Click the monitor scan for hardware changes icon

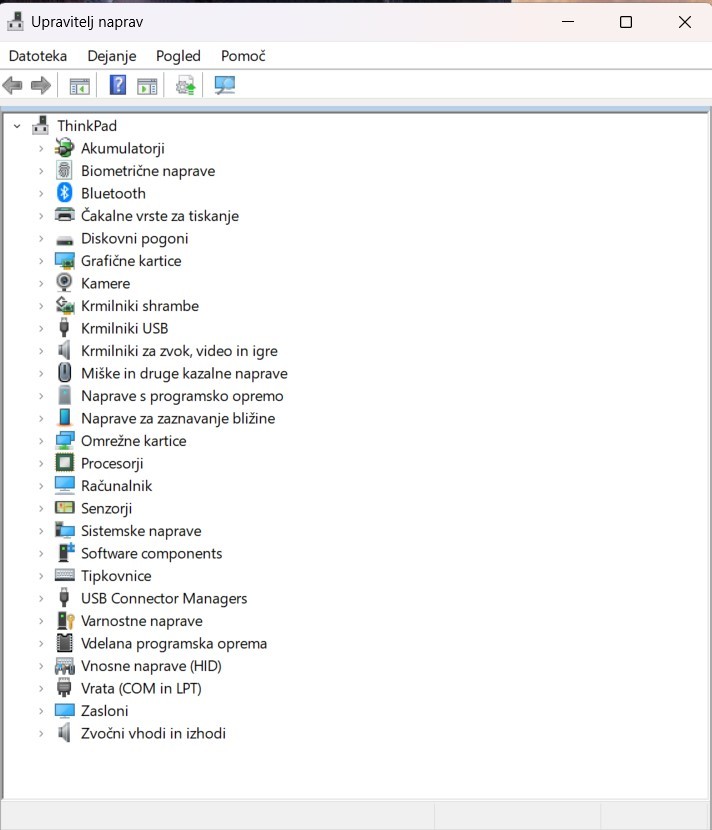click(x=225, y=86)
